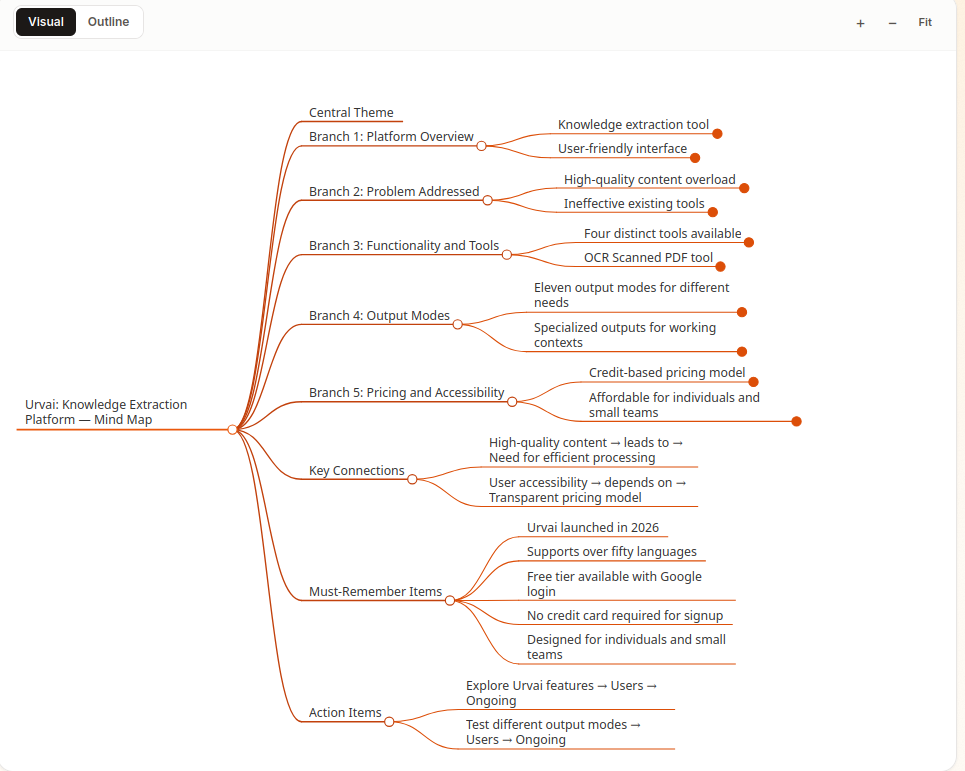Image resolution: width=965 pixels, height=771 pixels.
Task: Collapse Must-Remember Items node circle
Action: (450, 601)
